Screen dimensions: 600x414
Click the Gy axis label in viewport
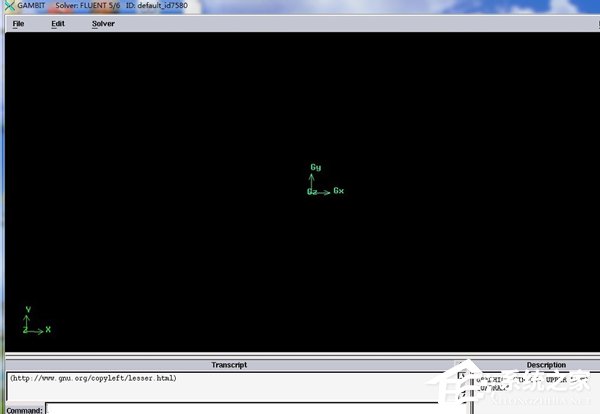tap(316, 167)
